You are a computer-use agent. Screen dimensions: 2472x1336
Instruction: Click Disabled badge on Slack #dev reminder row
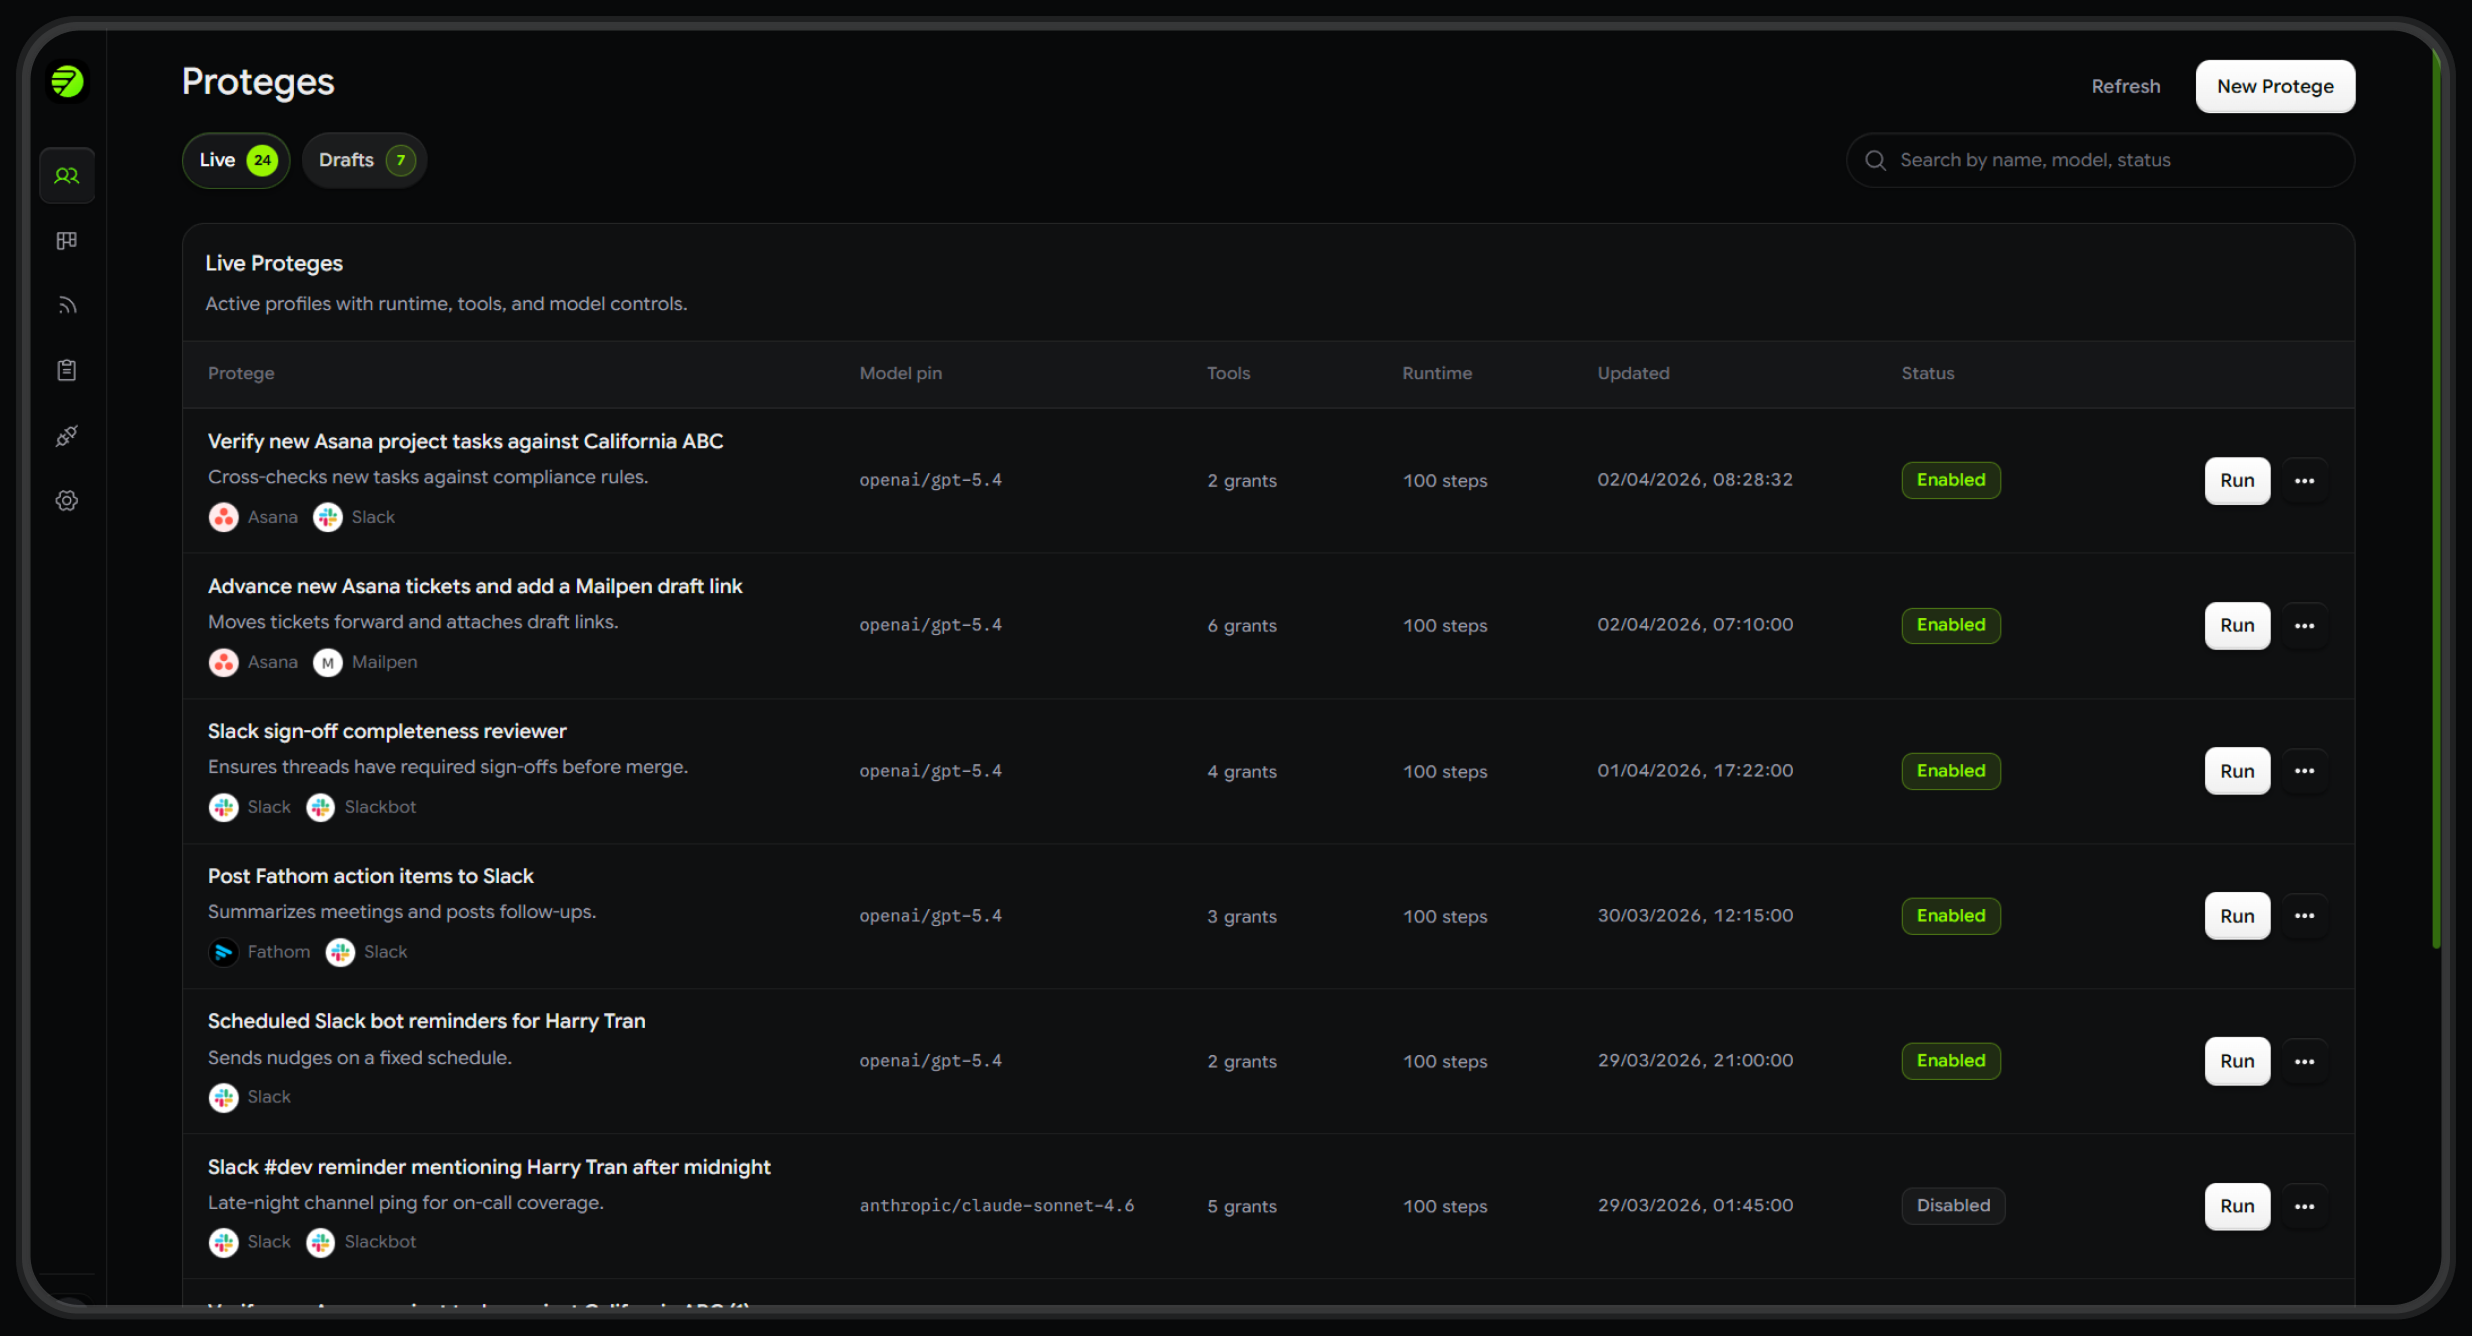1953,1206
